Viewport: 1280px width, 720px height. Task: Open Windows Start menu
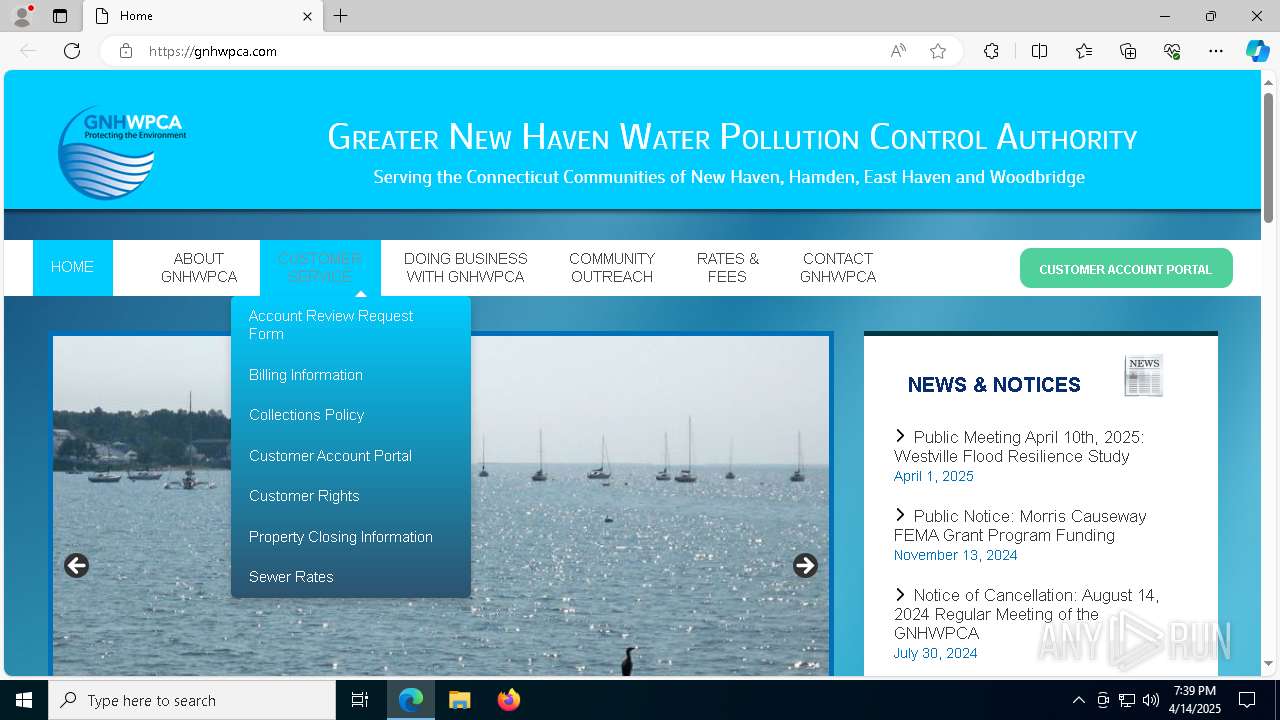(24, 700)
